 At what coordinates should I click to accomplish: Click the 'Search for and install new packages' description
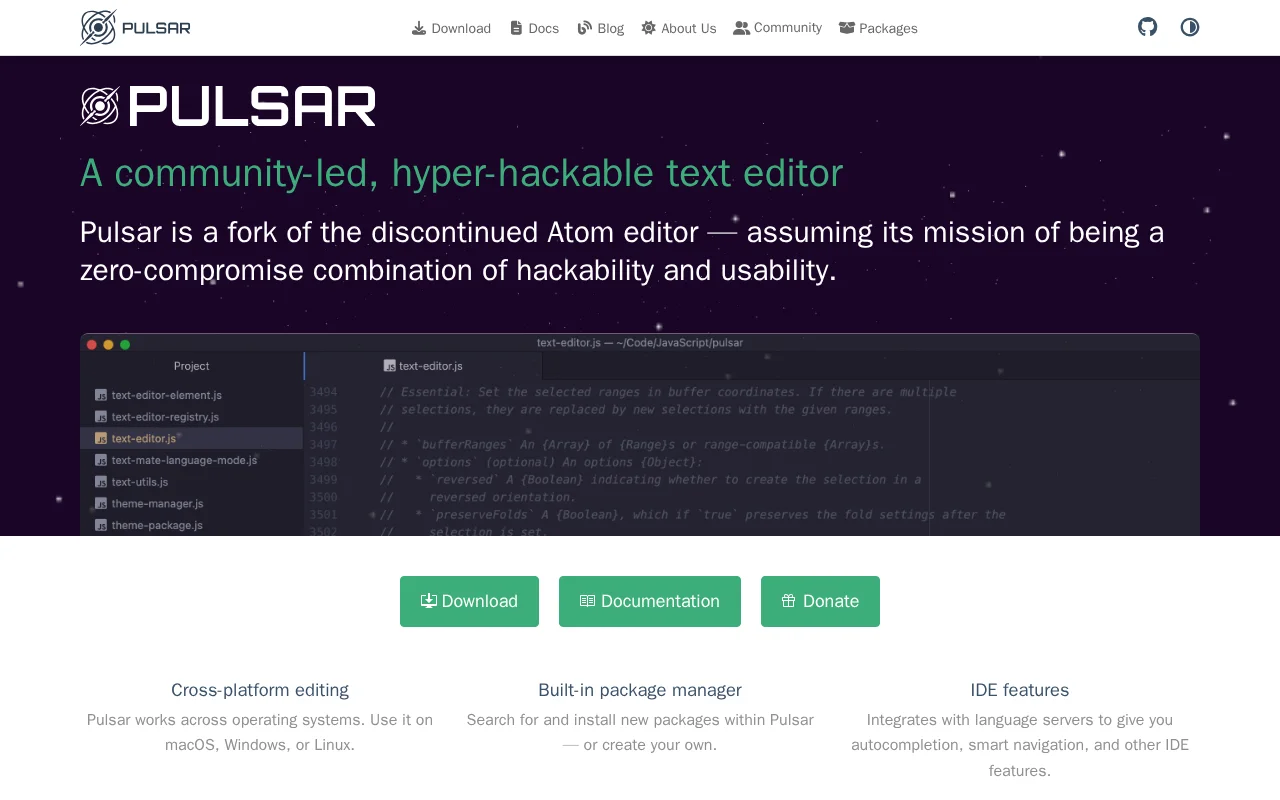click(x=640, y=733)
